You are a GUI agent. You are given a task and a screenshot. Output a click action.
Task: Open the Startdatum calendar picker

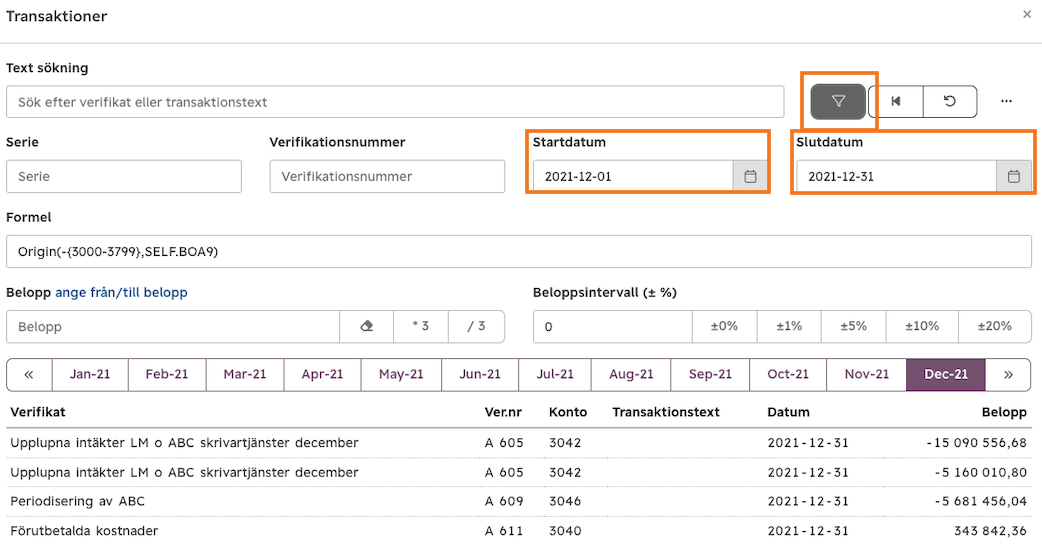pyautogui.click(x=750, y=177)
